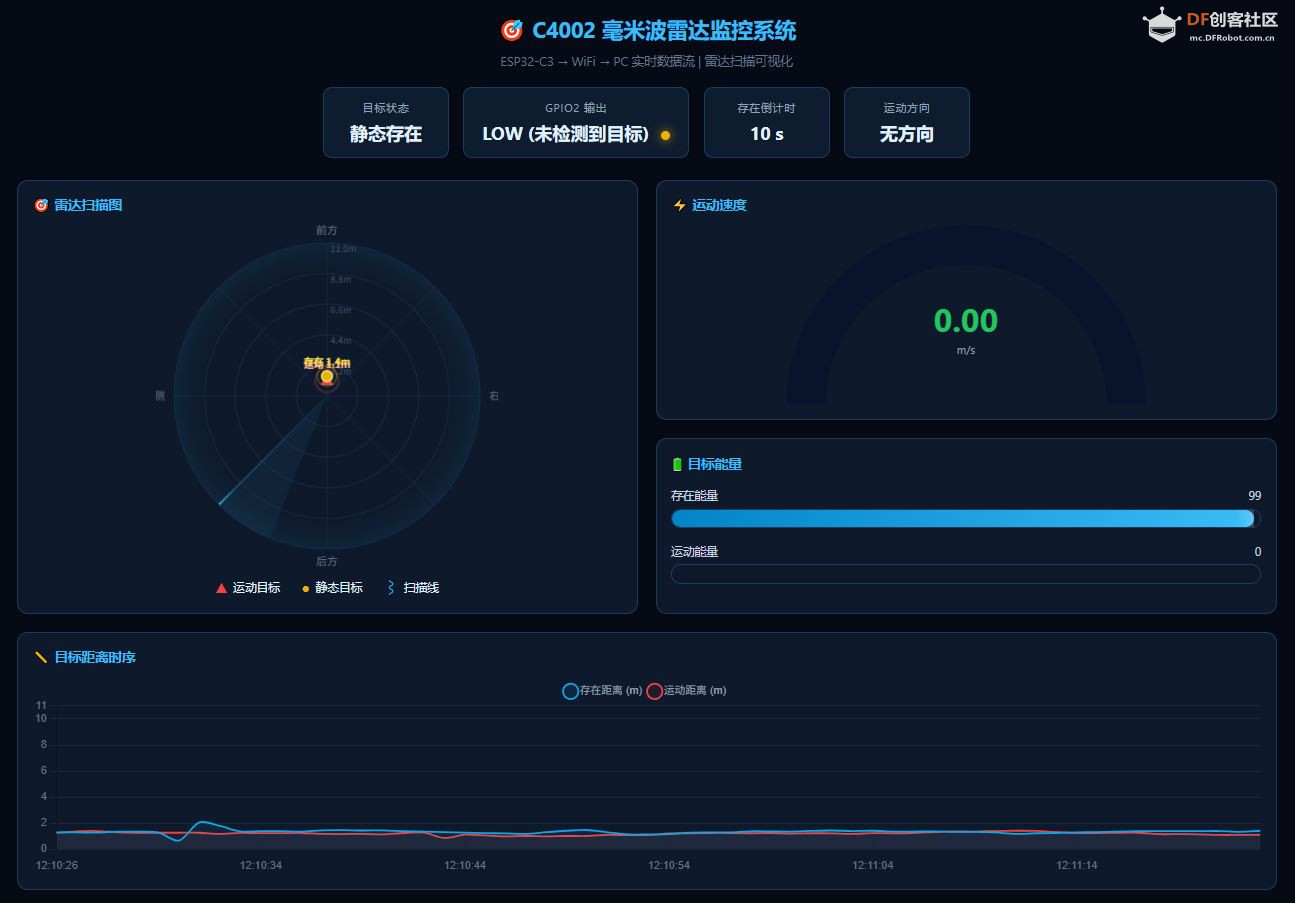Click the 后方 radar label
The image size is (1295, 903).
click(327, 562)
